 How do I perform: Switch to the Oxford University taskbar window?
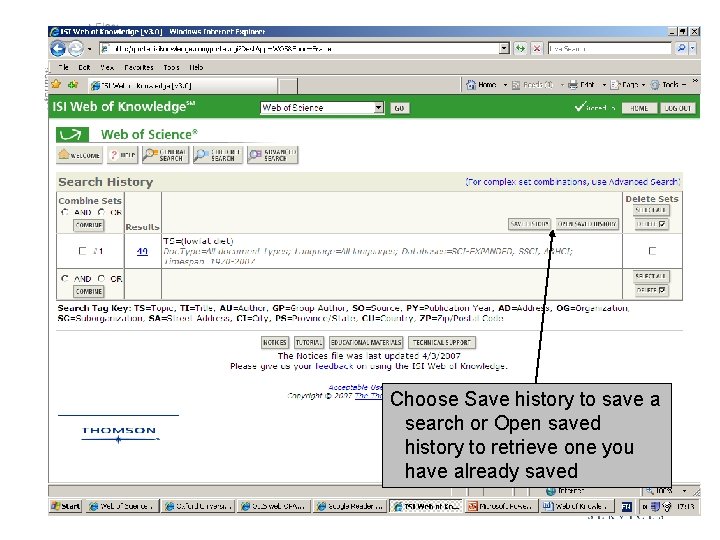[199, 506]
